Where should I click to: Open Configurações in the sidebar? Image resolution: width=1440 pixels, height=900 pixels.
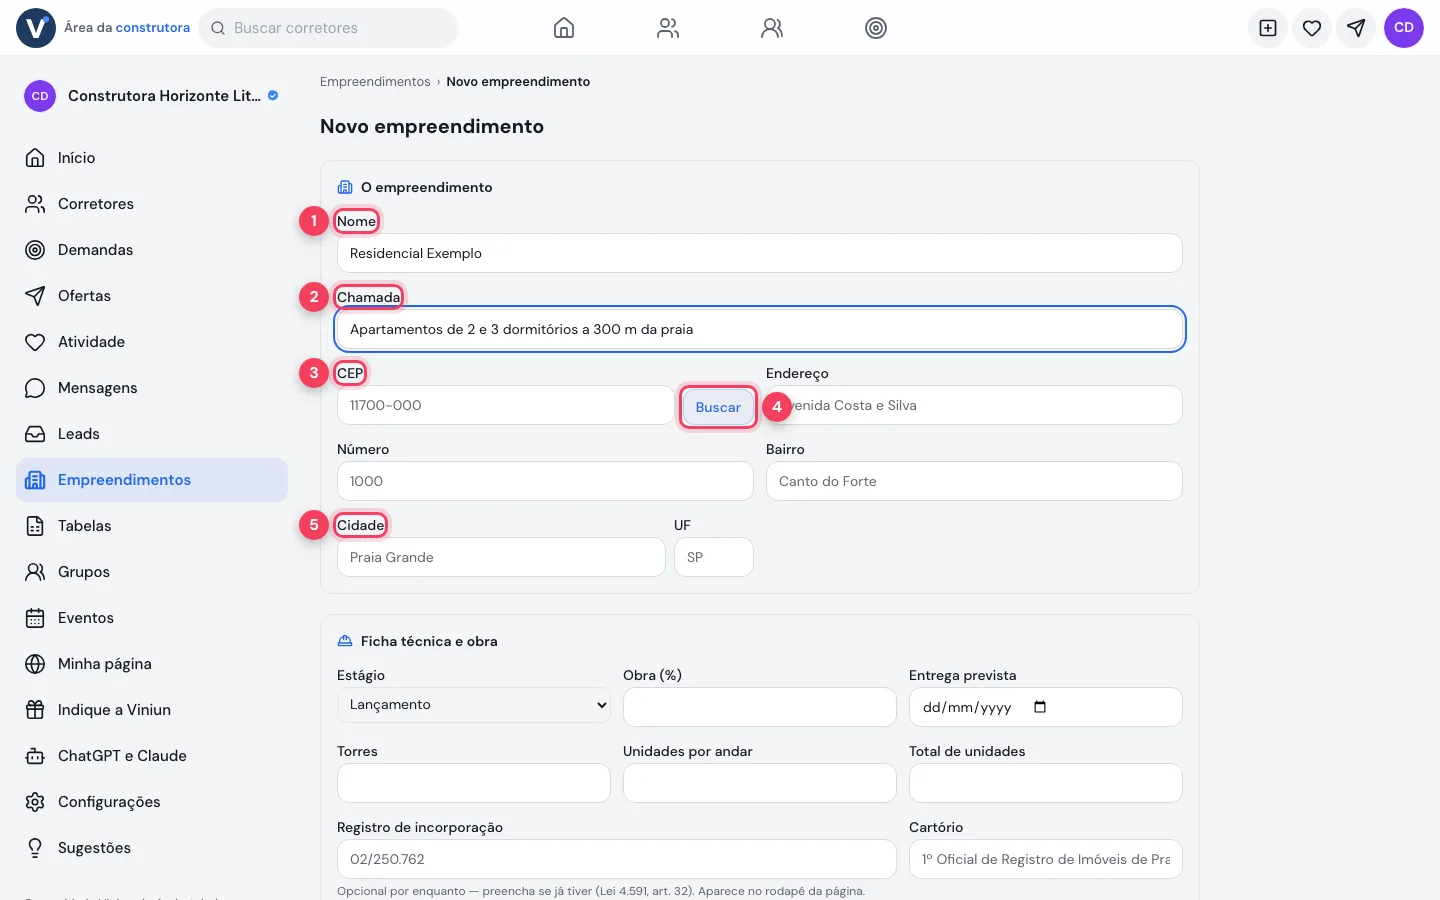[x=152, y=802]
